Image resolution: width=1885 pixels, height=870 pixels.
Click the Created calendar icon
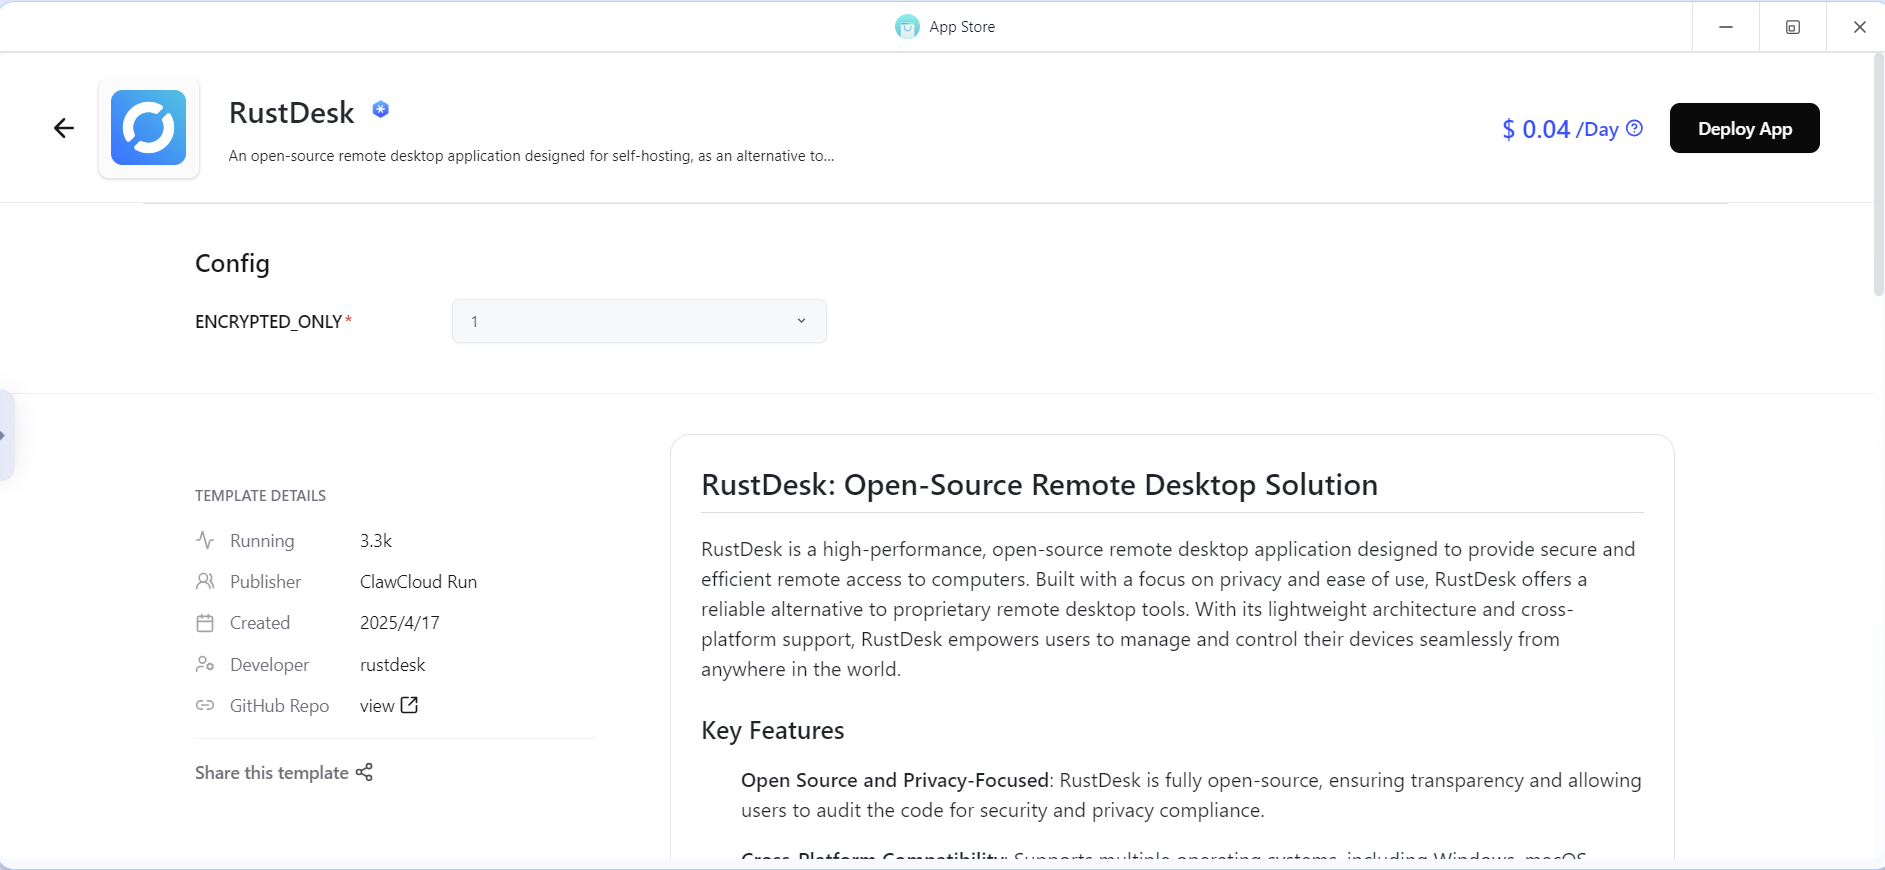pyautogui.click(x=205, y=623)
